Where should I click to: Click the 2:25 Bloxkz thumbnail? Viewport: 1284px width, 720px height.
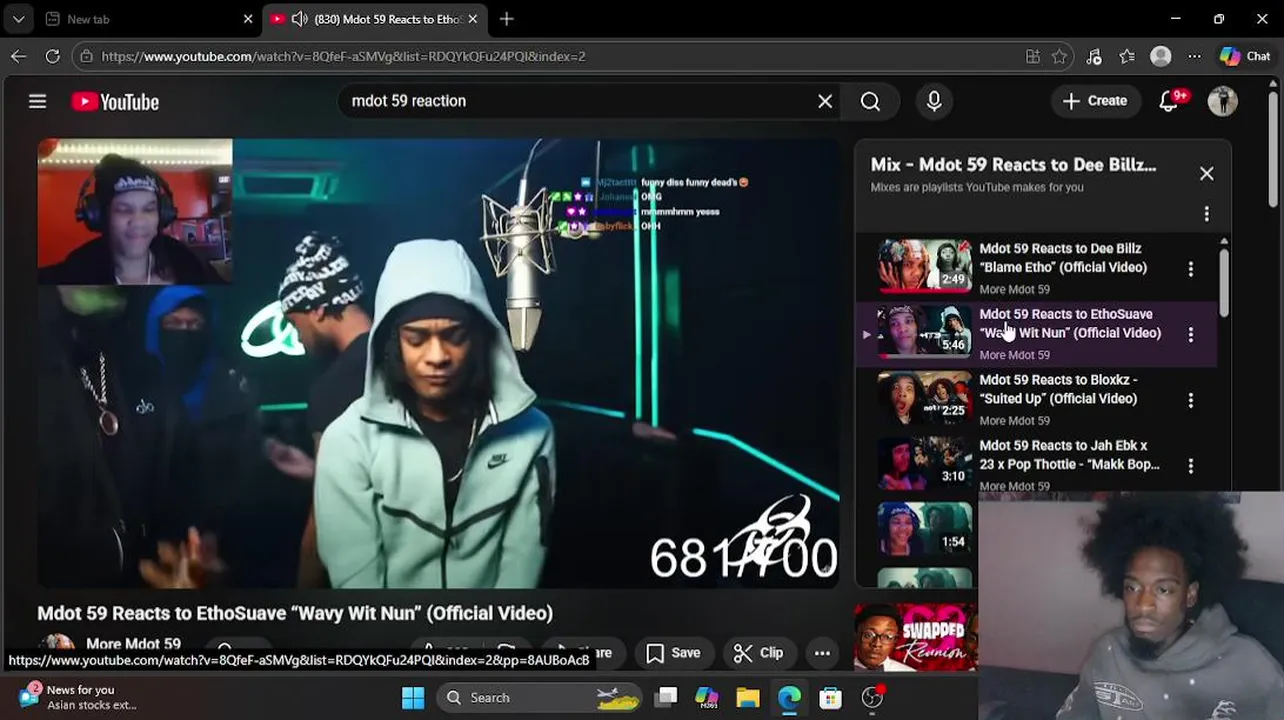coord(924,397)
